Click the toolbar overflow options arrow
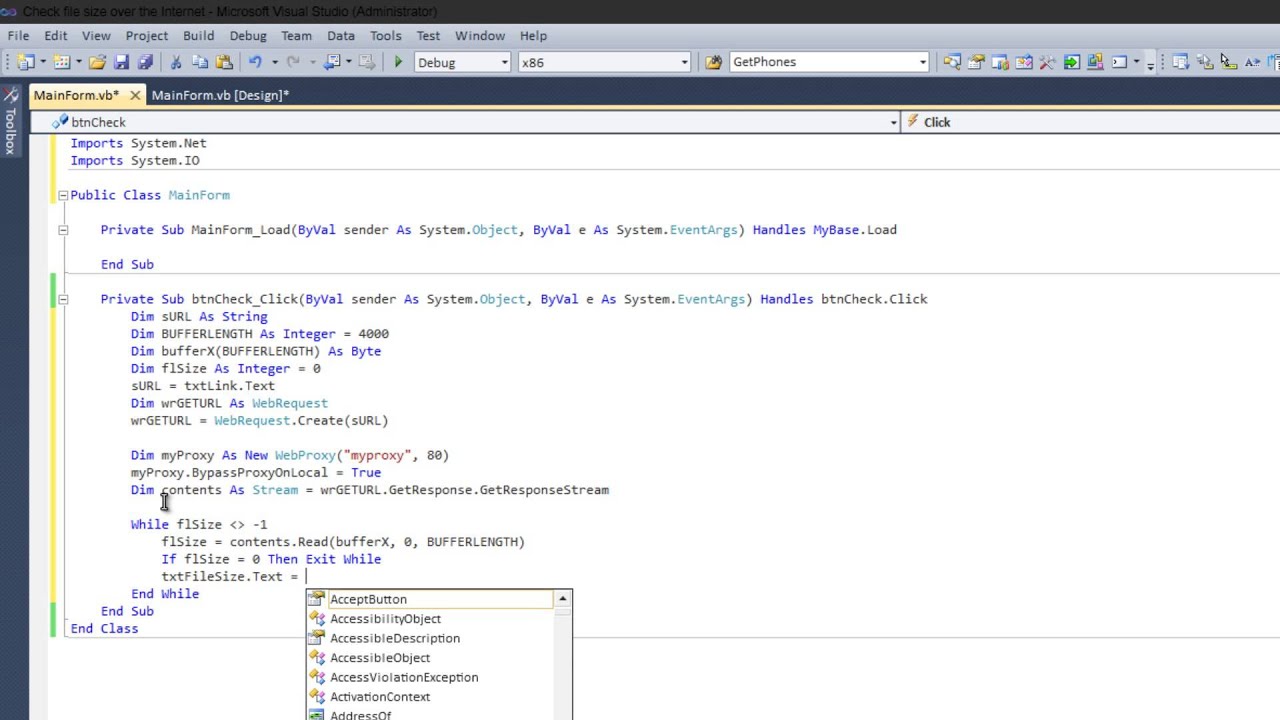 pyautogui.click(x=1150, y=63)
